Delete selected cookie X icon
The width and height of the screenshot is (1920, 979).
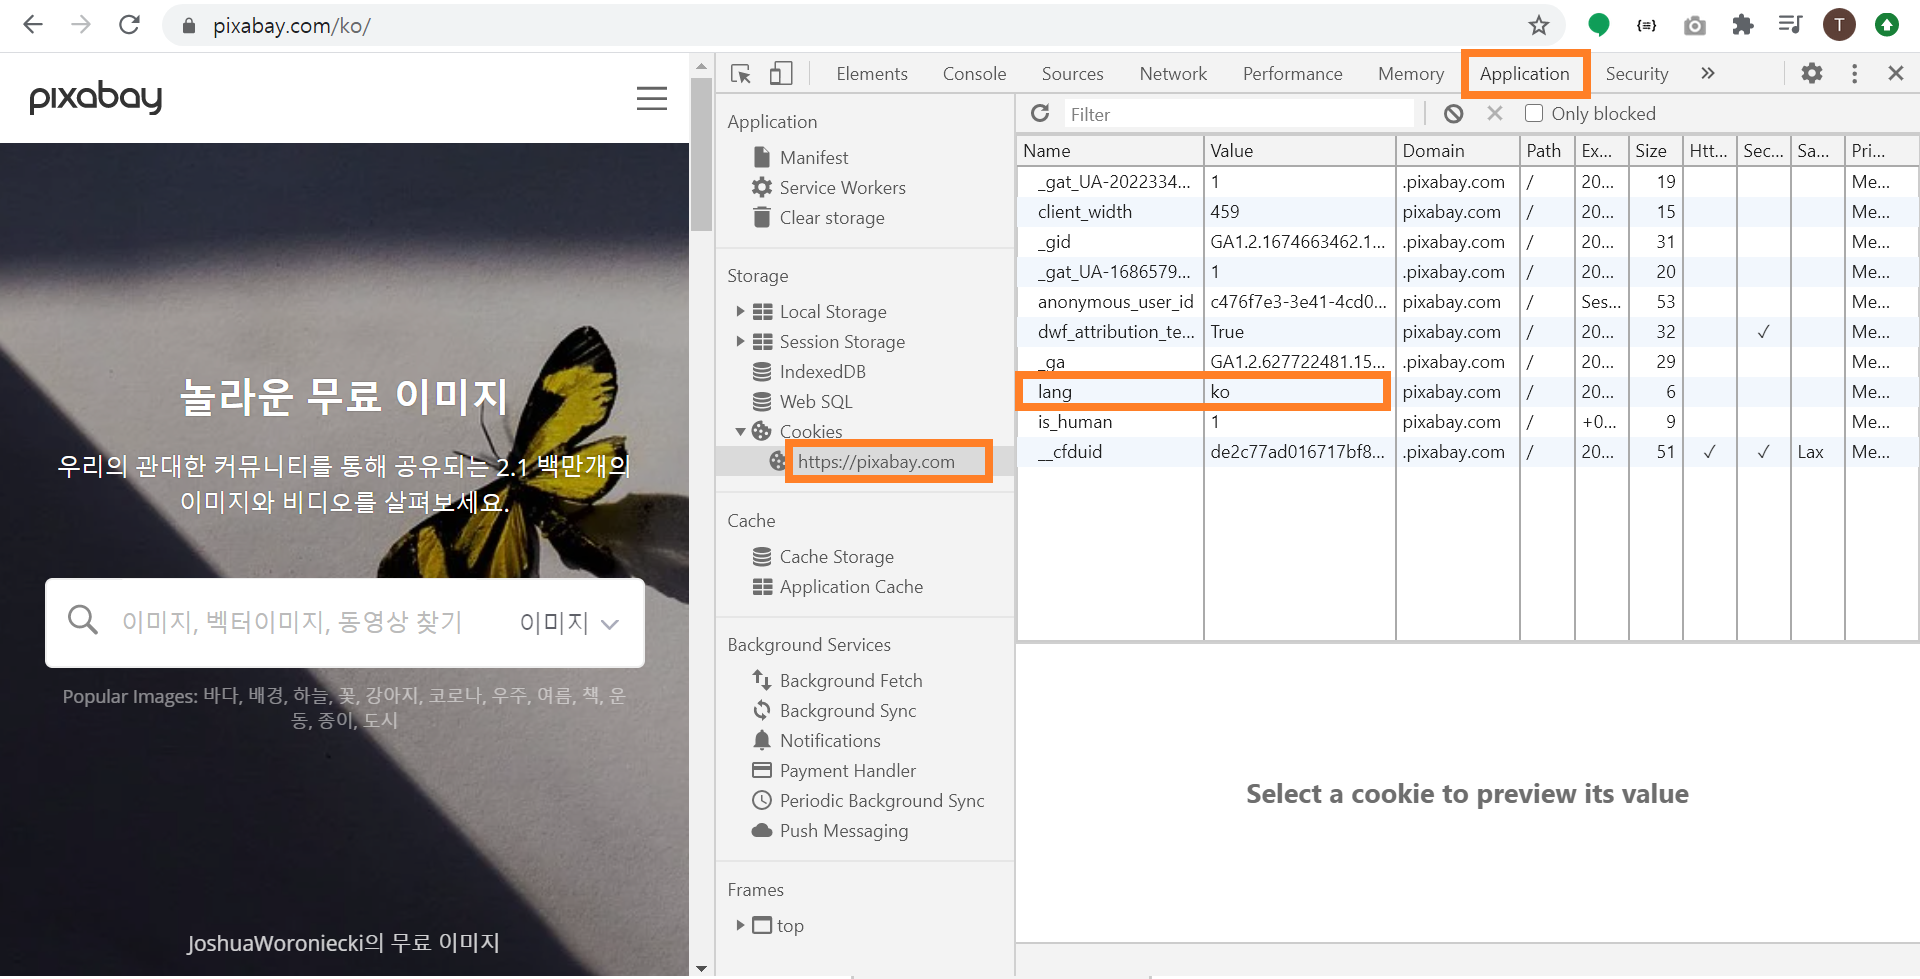pos(1495,113)
